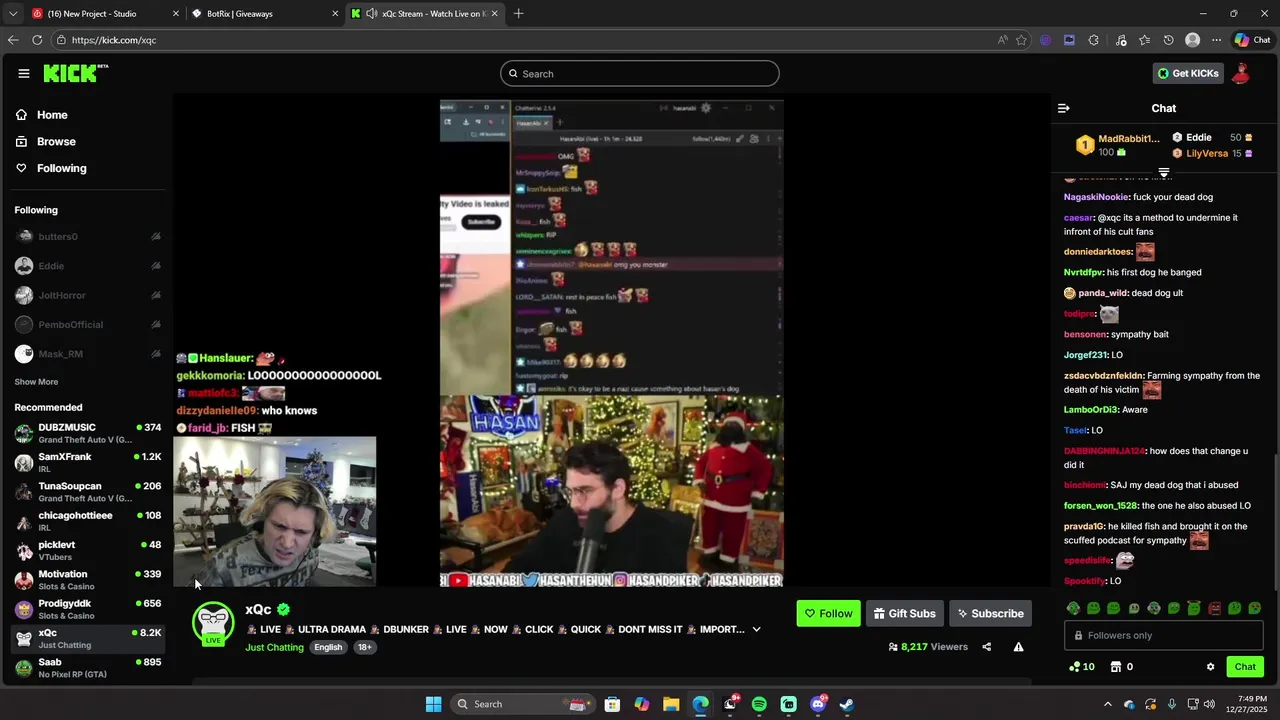Open Windows Start menu
Screen dimensions: 1280x720
click(433, 704)
